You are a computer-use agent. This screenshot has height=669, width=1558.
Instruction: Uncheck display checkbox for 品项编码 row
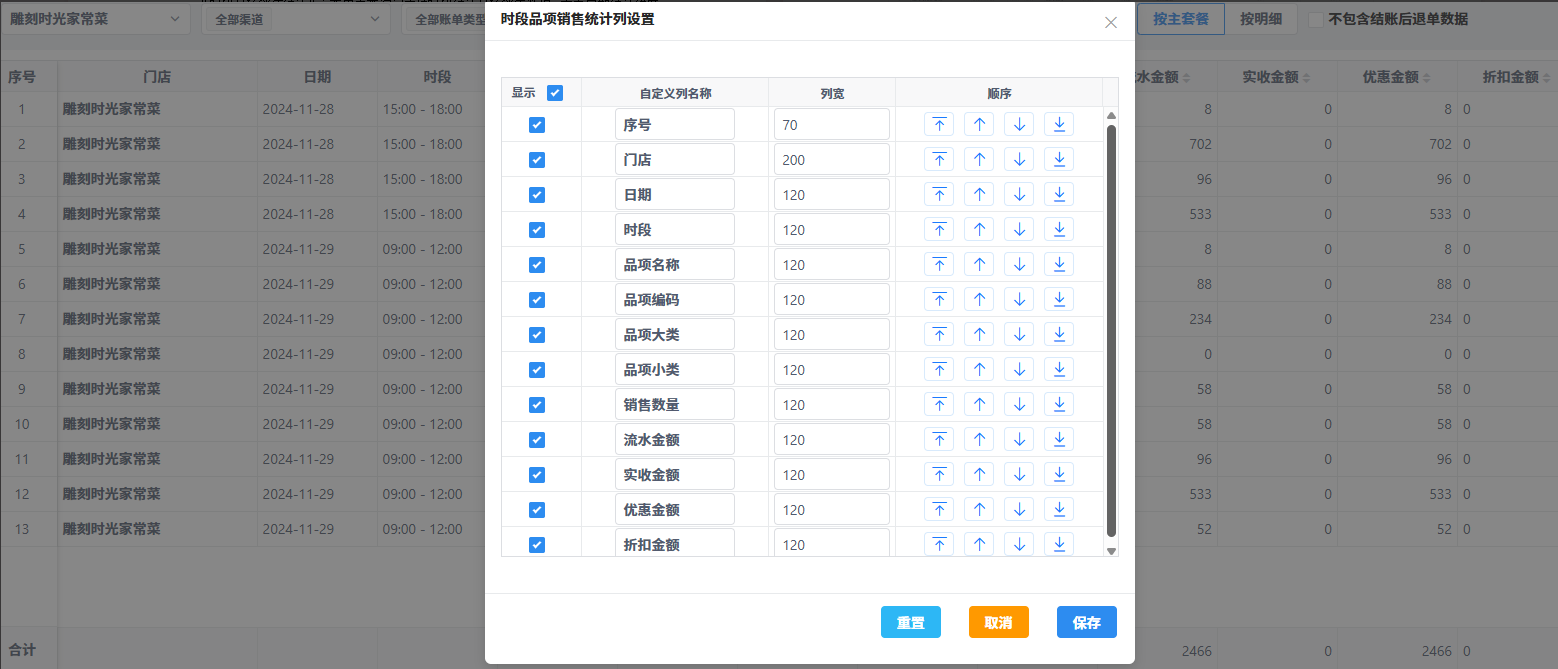click(537, 300)
